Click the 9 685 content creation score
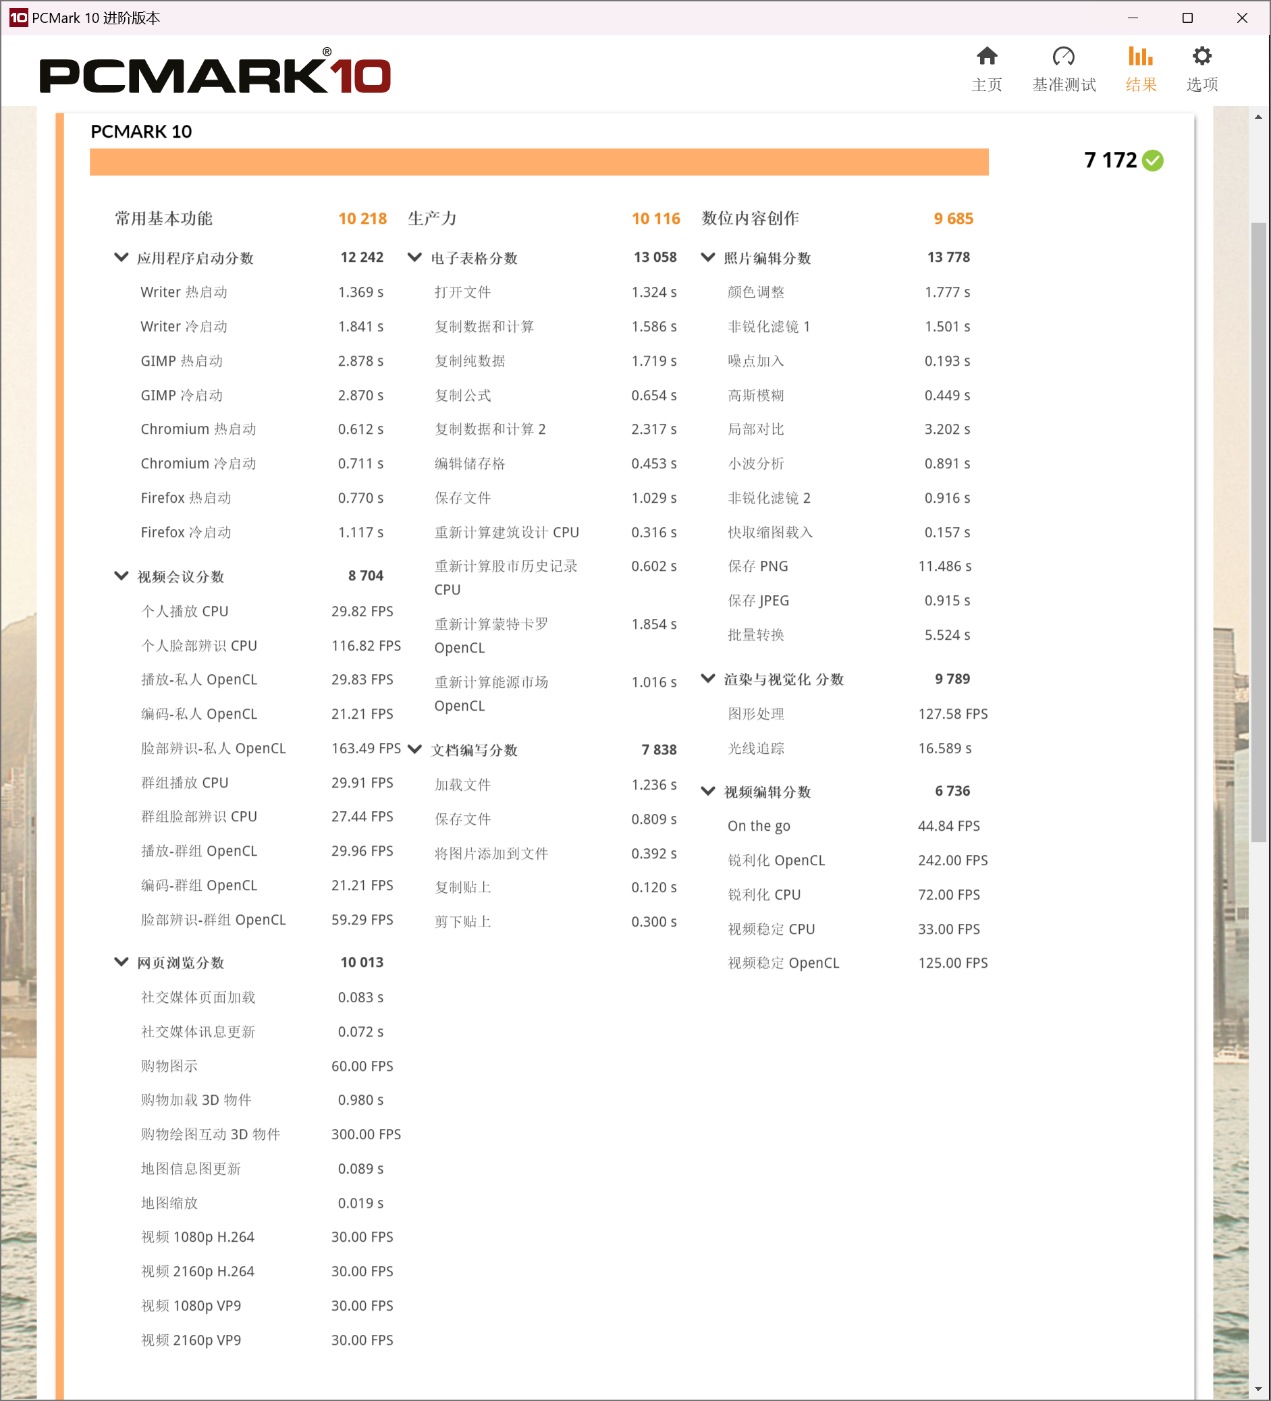 953,219
